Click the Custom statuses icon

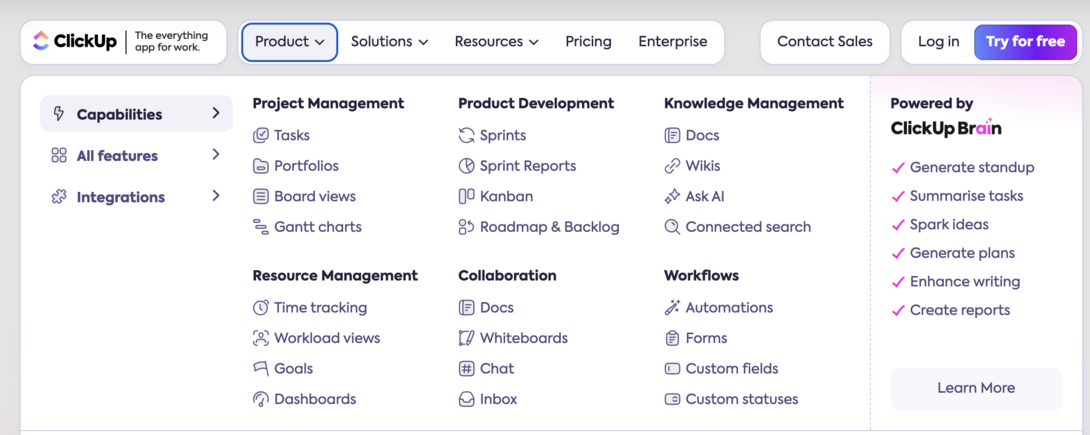point(672,400)
